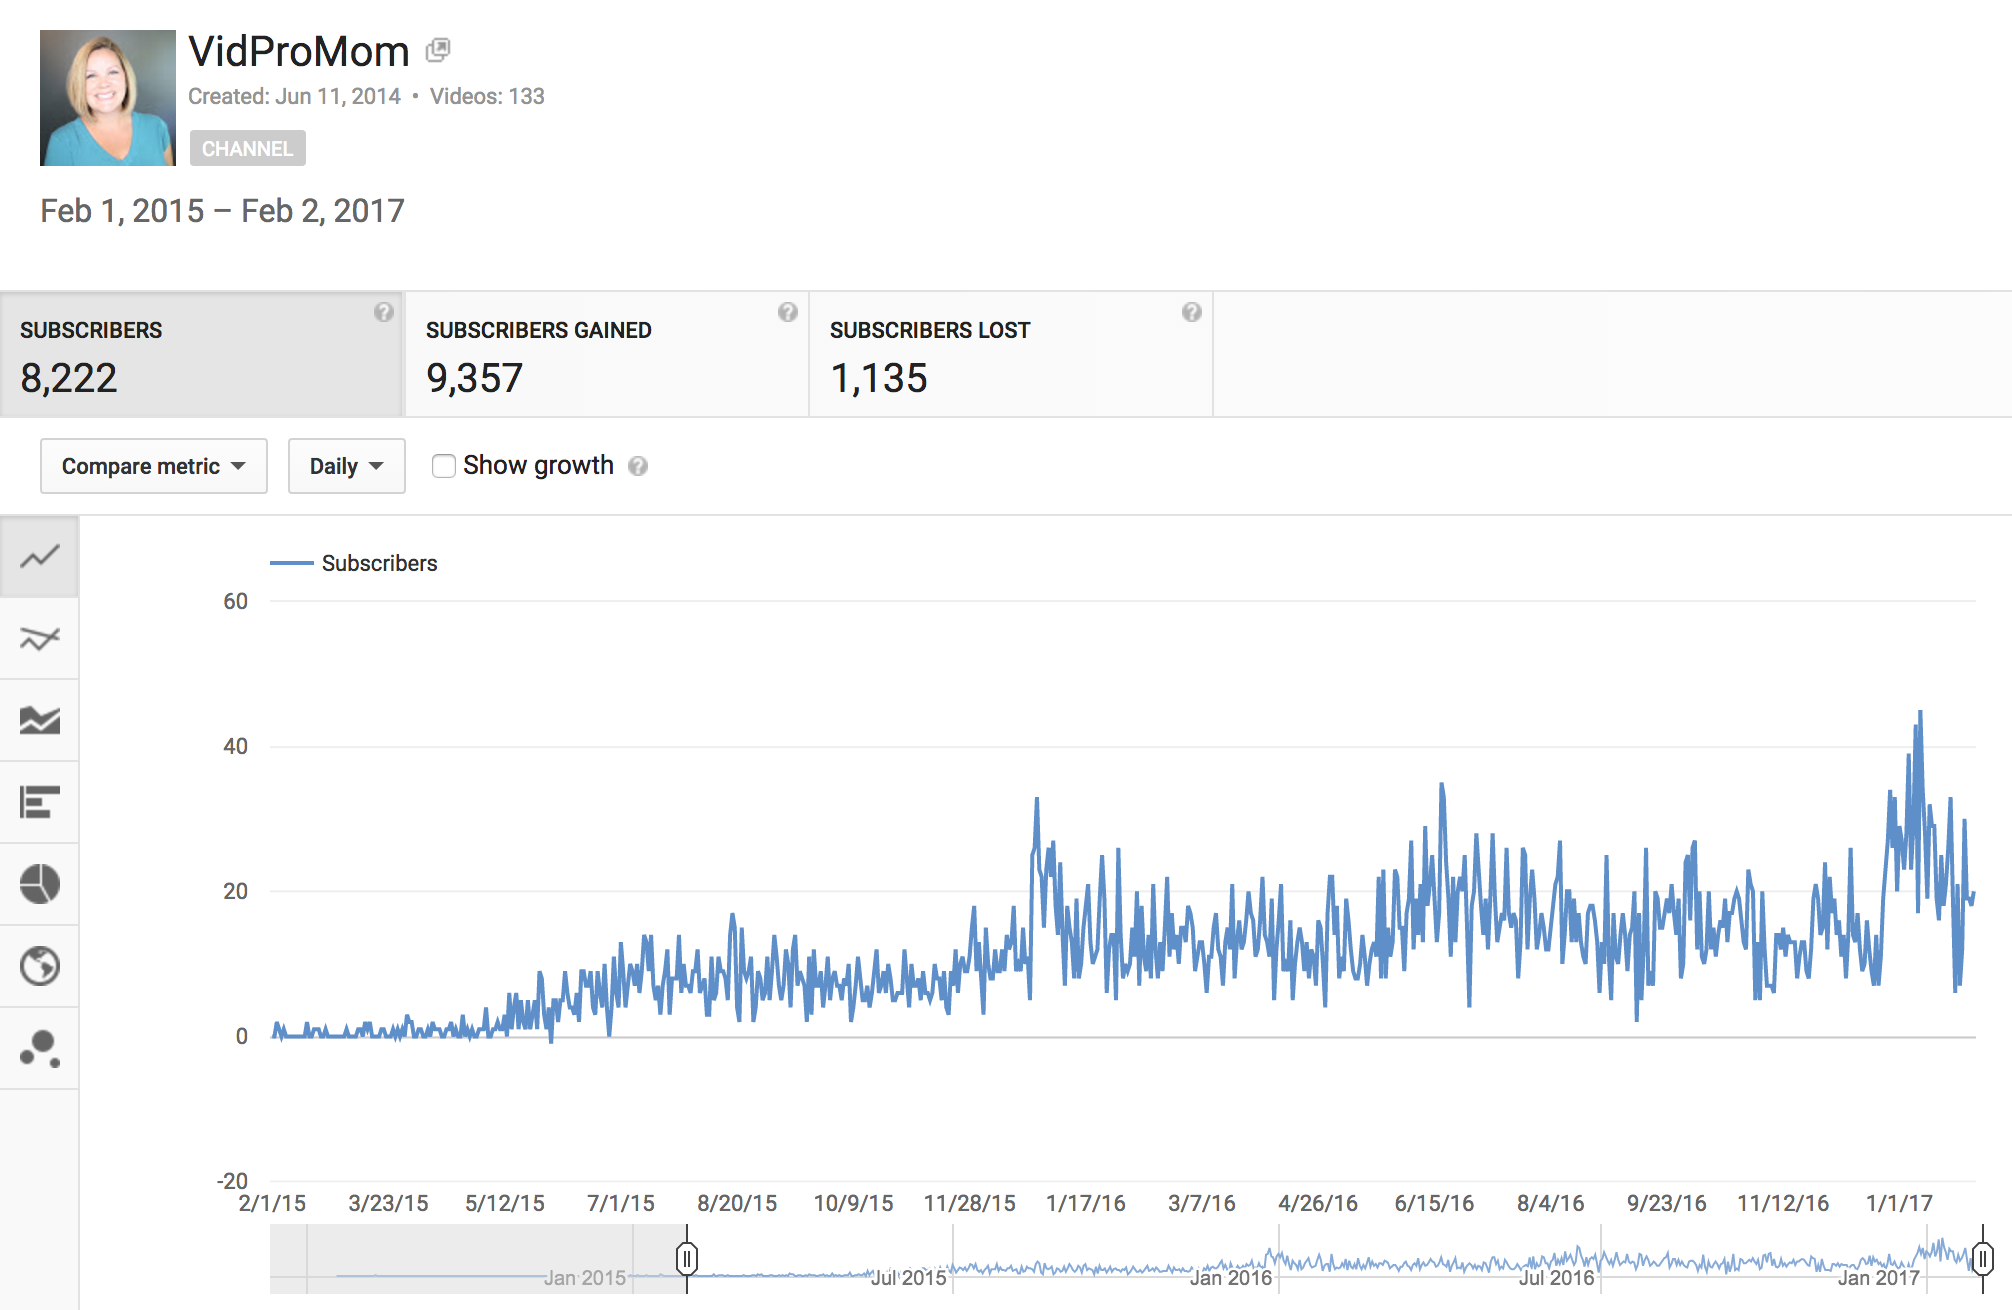The height and width of the screenshot is (1310, 2012).
Task: Switch to the map globe view icon
Action: (x=40, y=967)
